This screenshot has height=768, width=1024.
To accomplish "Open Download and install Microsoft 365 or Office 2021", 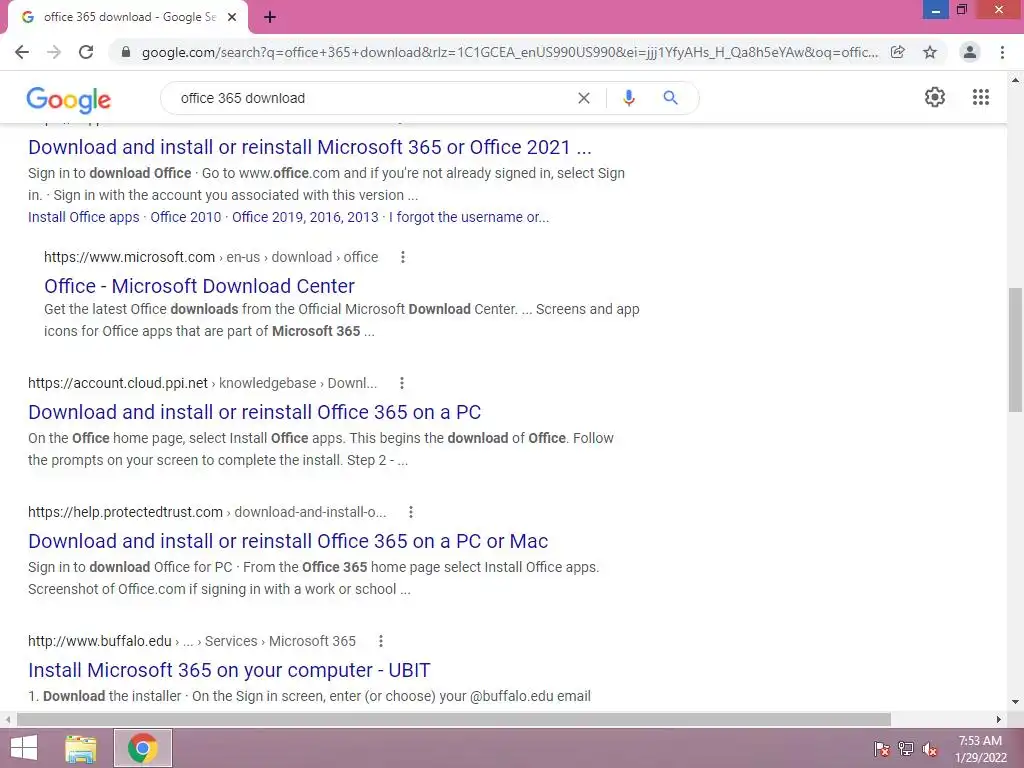I will pyautogui.click(x=310, y=147).
